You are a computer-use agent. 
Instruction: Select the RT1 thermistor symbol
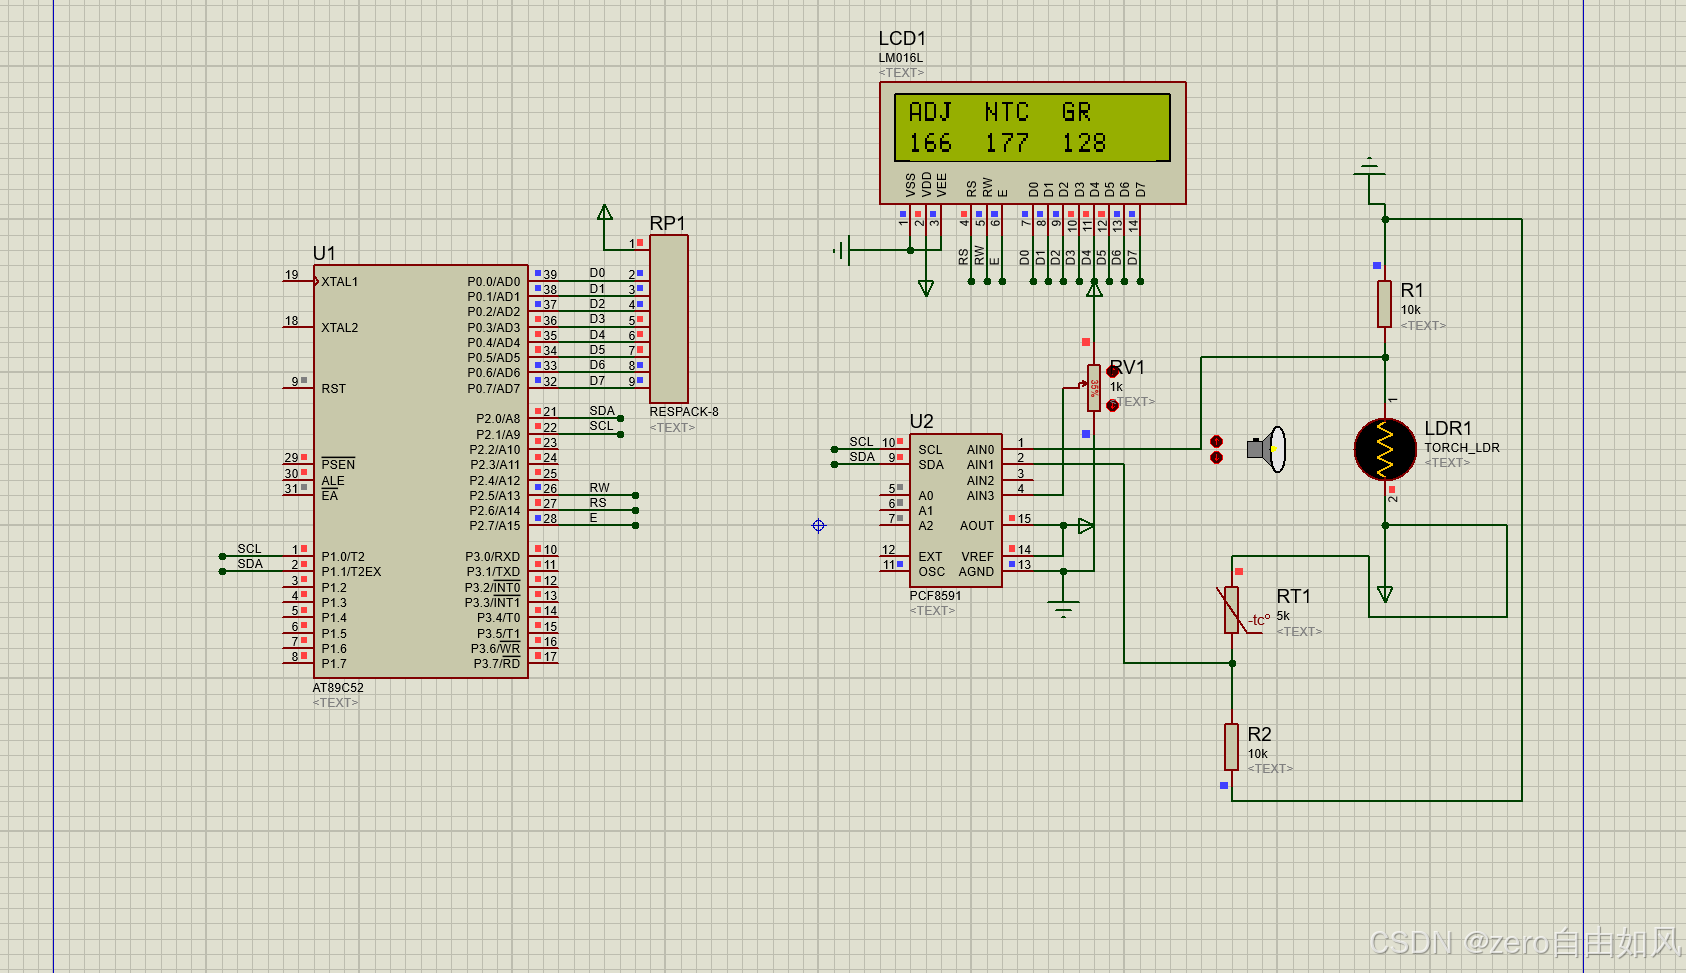[1232, 609]
